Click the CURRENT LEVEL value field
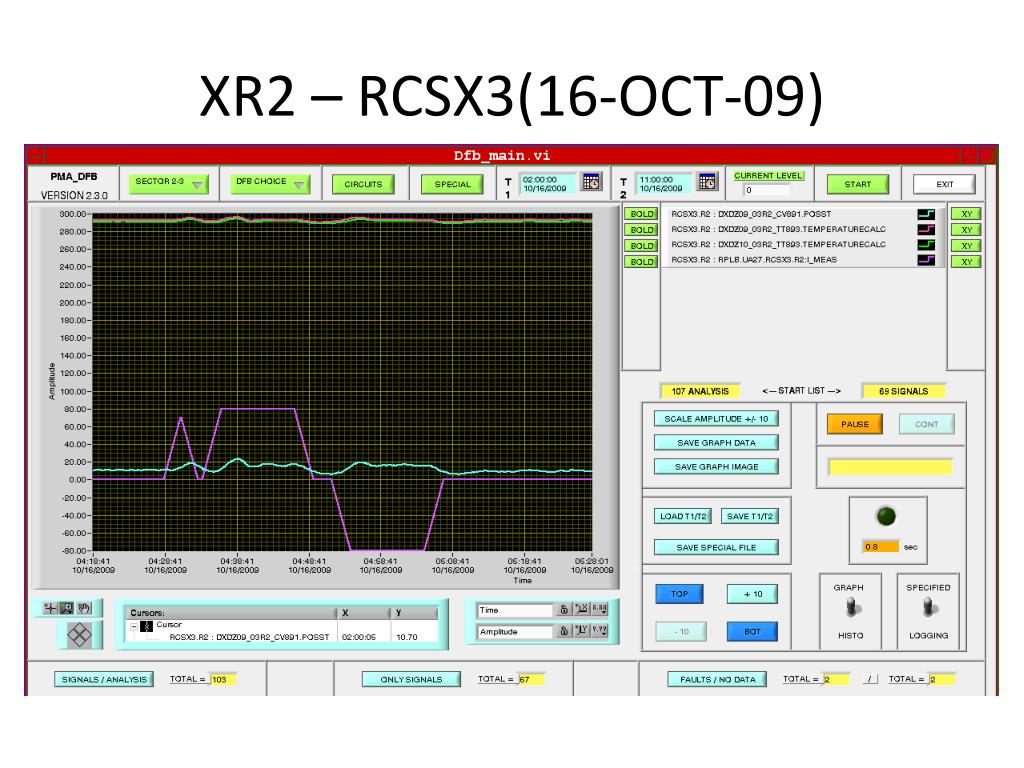This screenshot has width=1024, height=768. [767, 190]
